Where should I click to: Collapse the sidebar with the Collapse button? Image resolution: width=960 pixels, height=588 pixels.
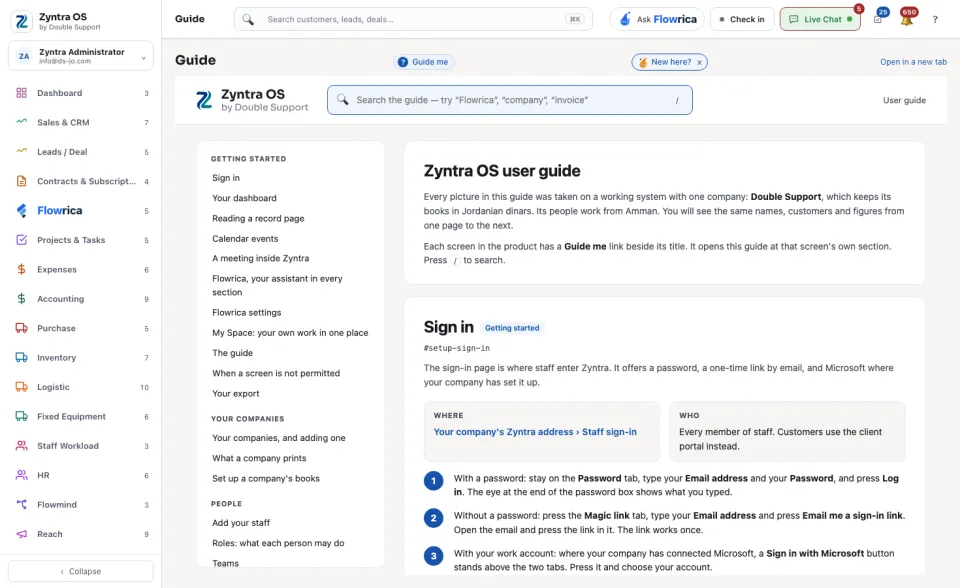(x=81, y=571)
